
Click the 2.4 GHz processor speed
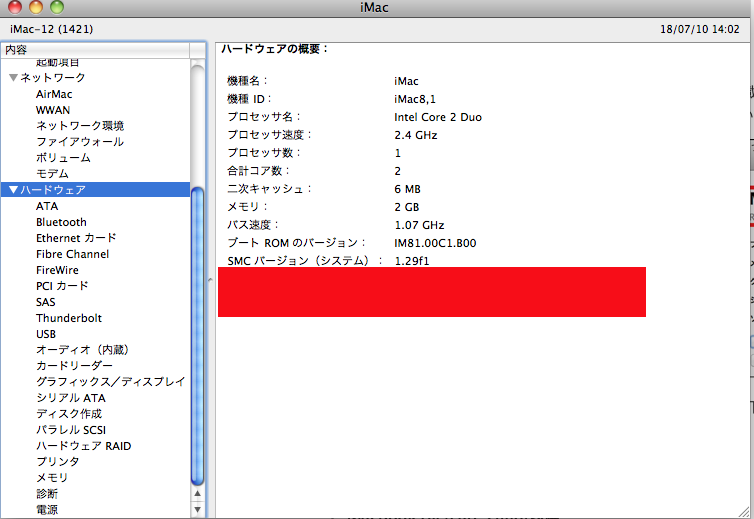click(x=415, y=135)
